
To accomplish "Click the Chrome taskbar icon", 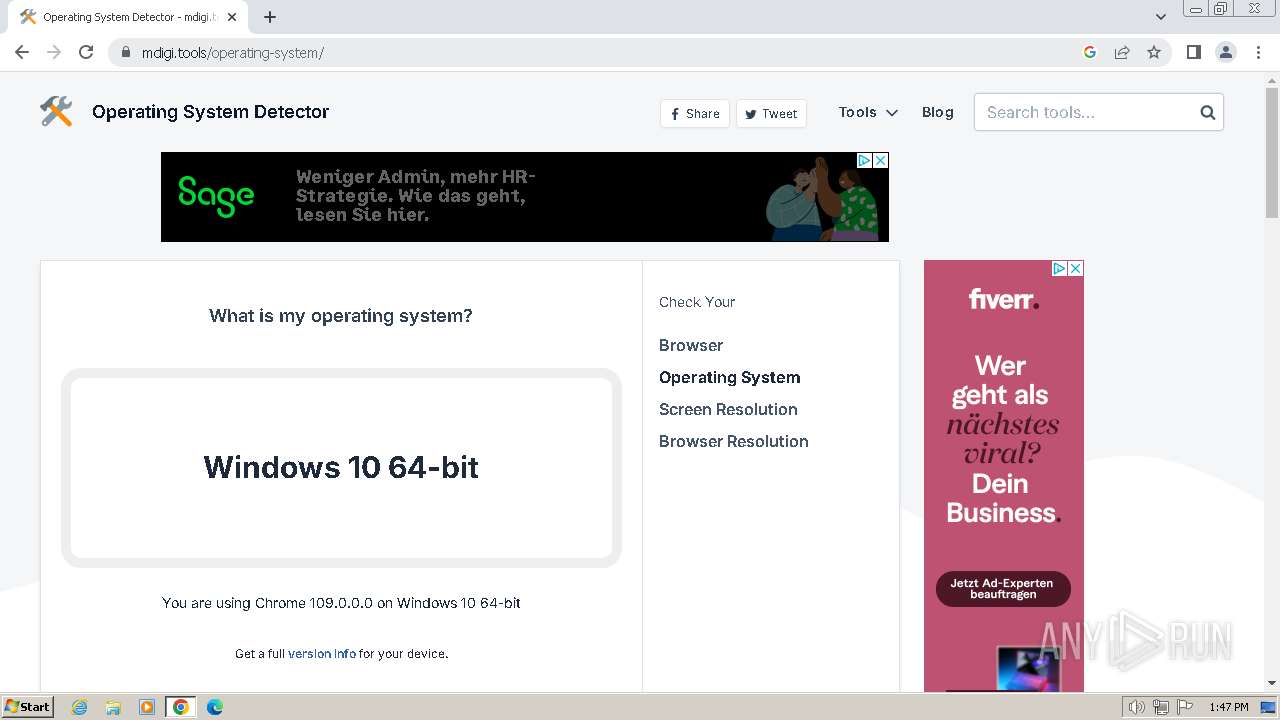I will [181, 707].
